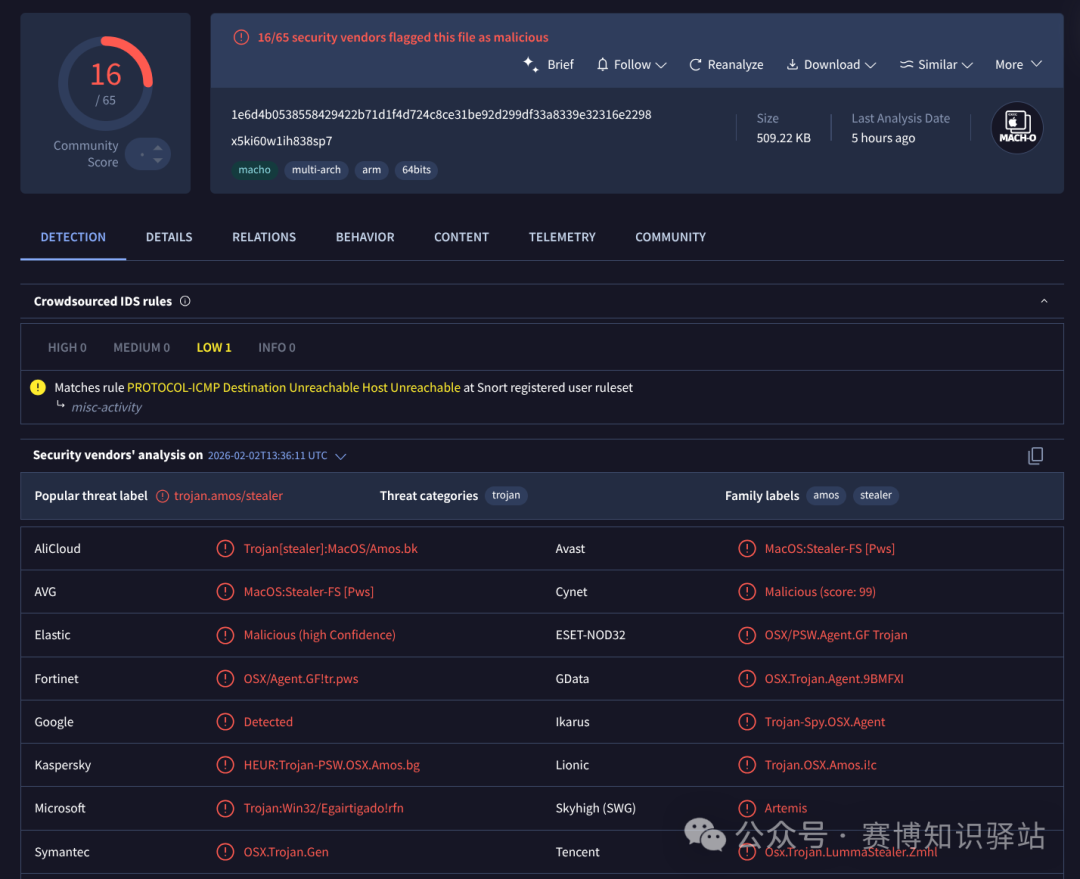Switch to the RELATIONS tab
1080x879 pixels.
264,237
